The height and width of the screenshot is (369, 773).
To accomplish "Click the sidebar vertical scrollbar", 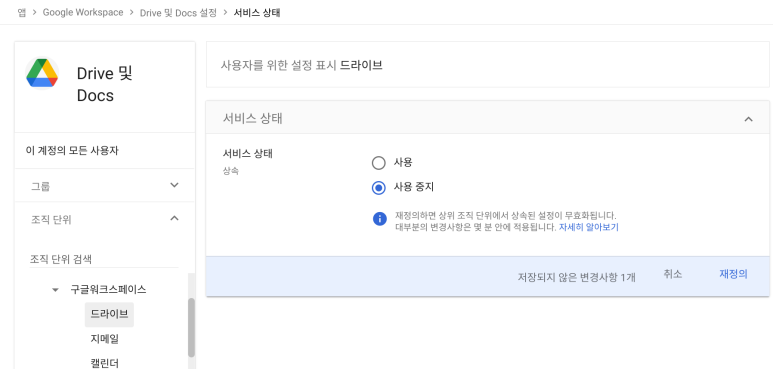I will tap(191, 328).
